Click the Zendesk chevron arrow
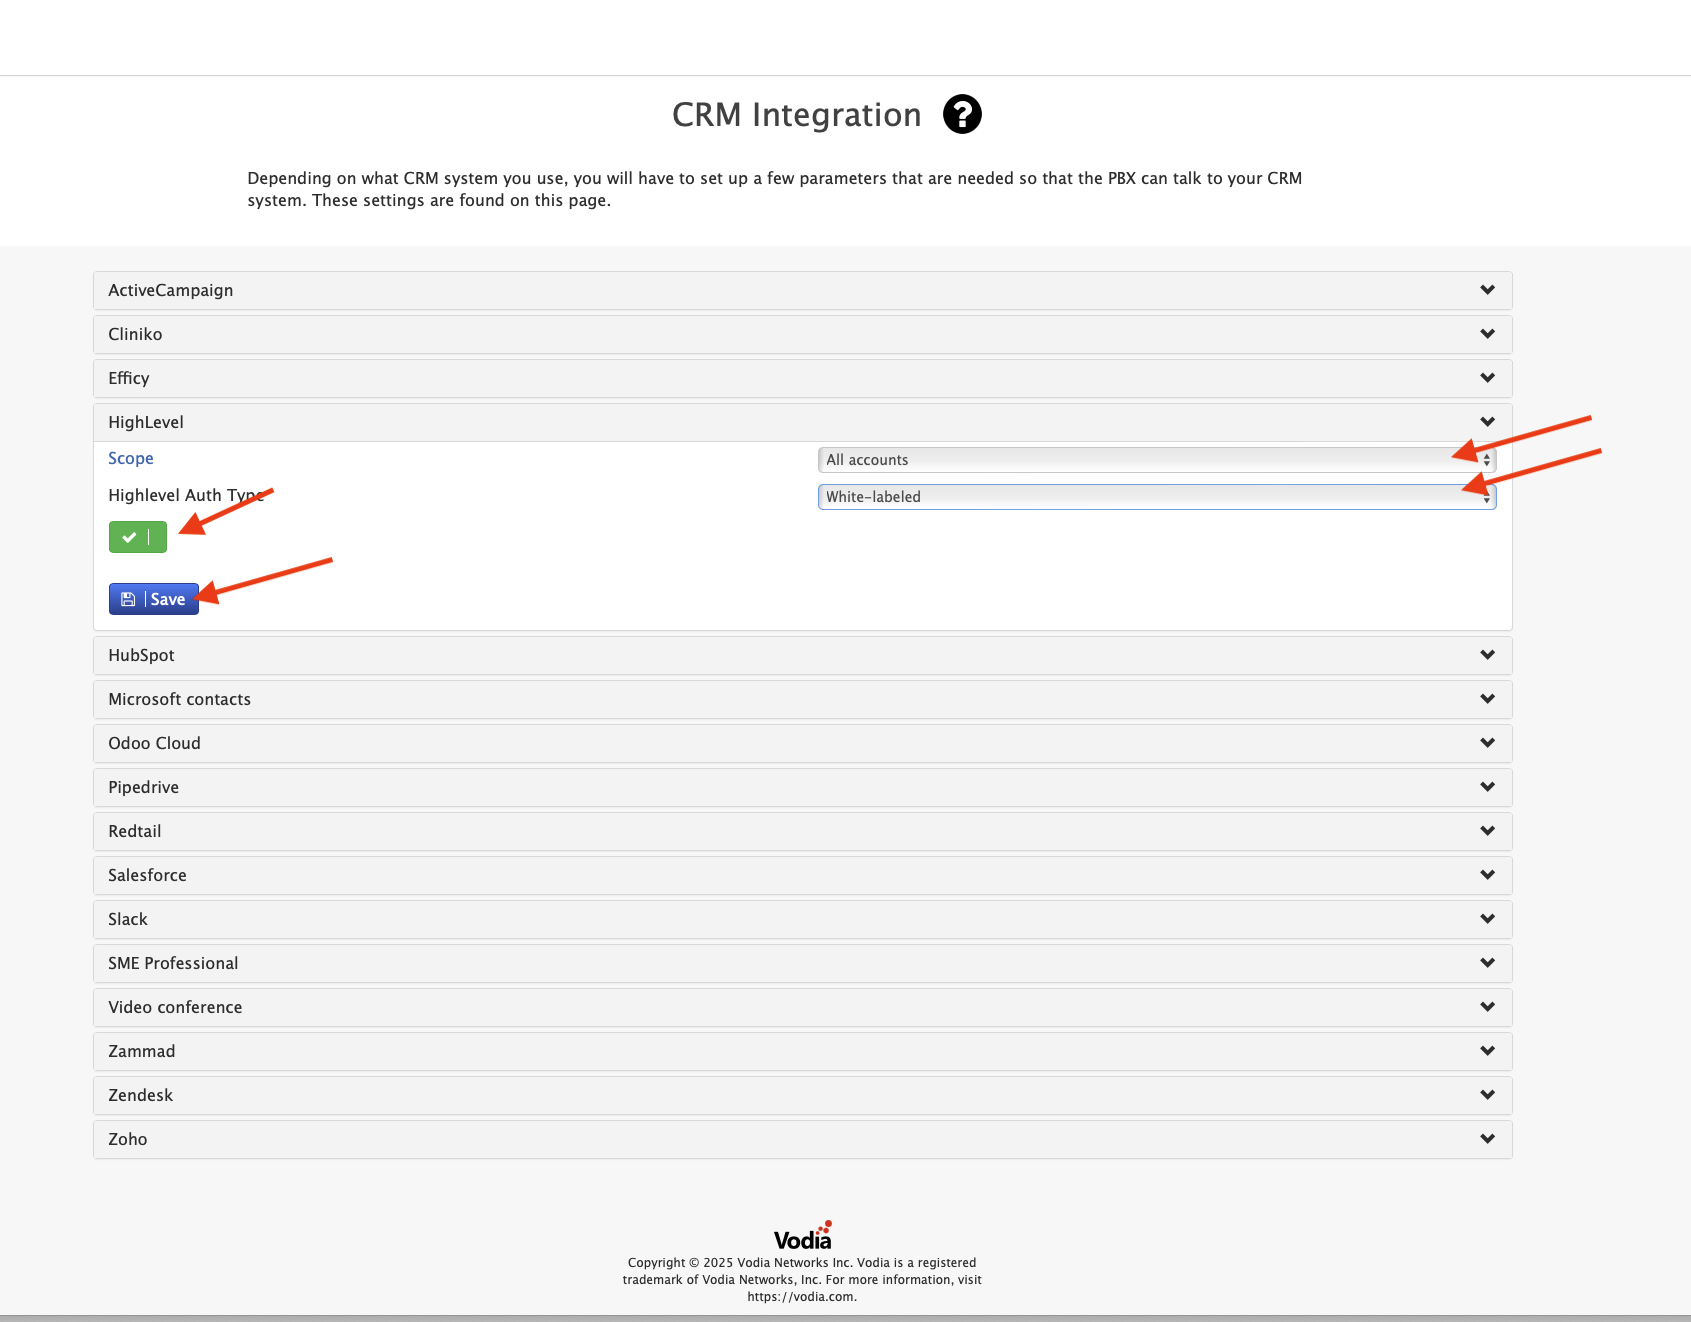This screenshot has width=1691, height=1322. pos(1487,1095)
